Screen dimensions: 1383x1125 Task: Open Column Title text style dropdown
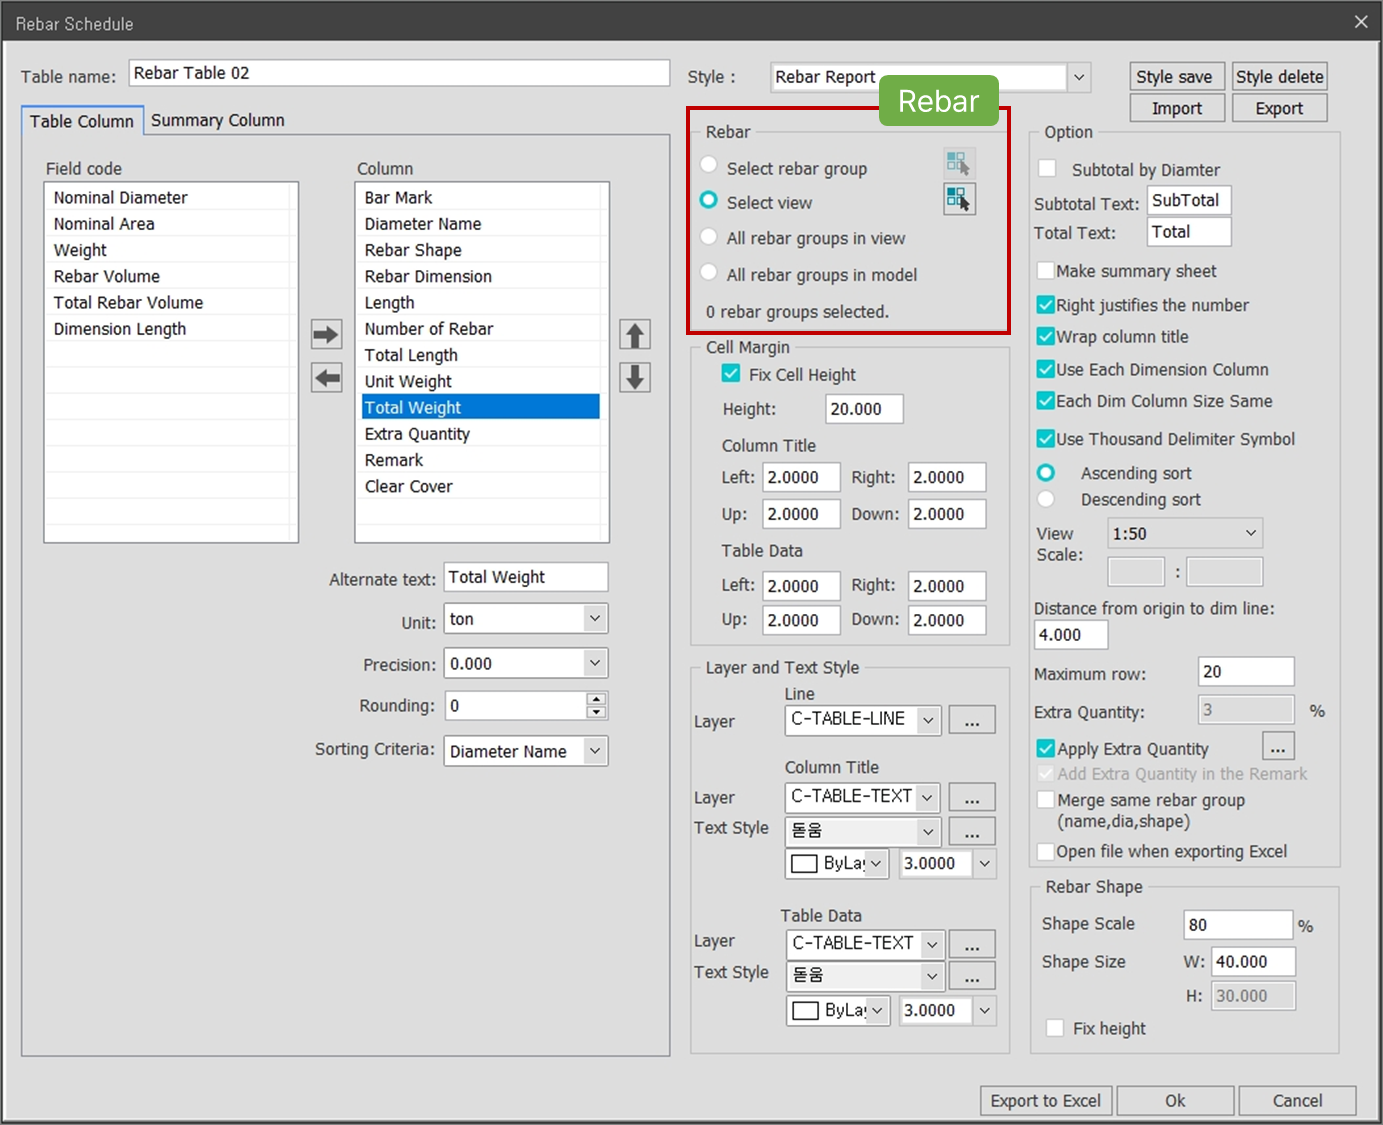coord(863,831)
